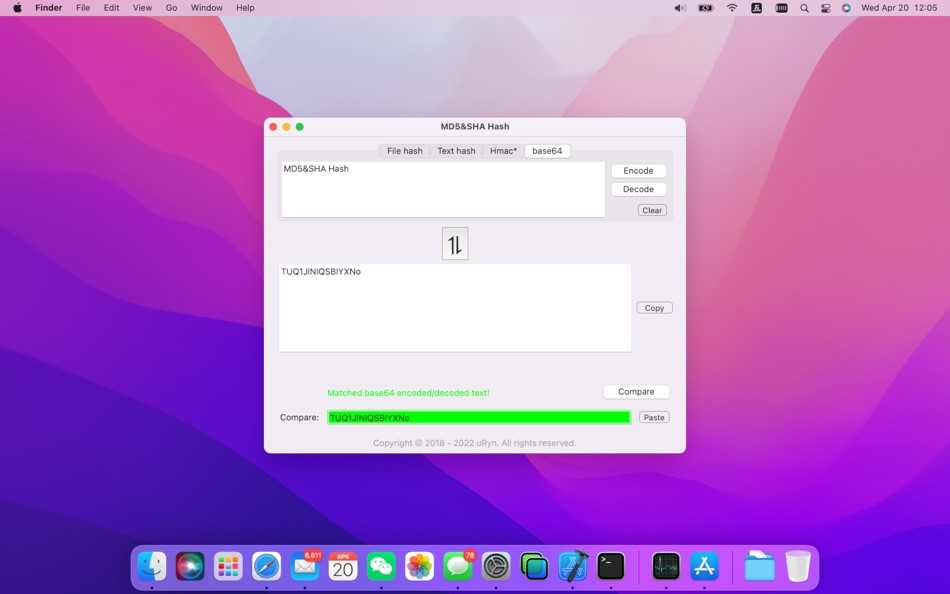Click the Siri icon in menu bar

click(846, 8)
